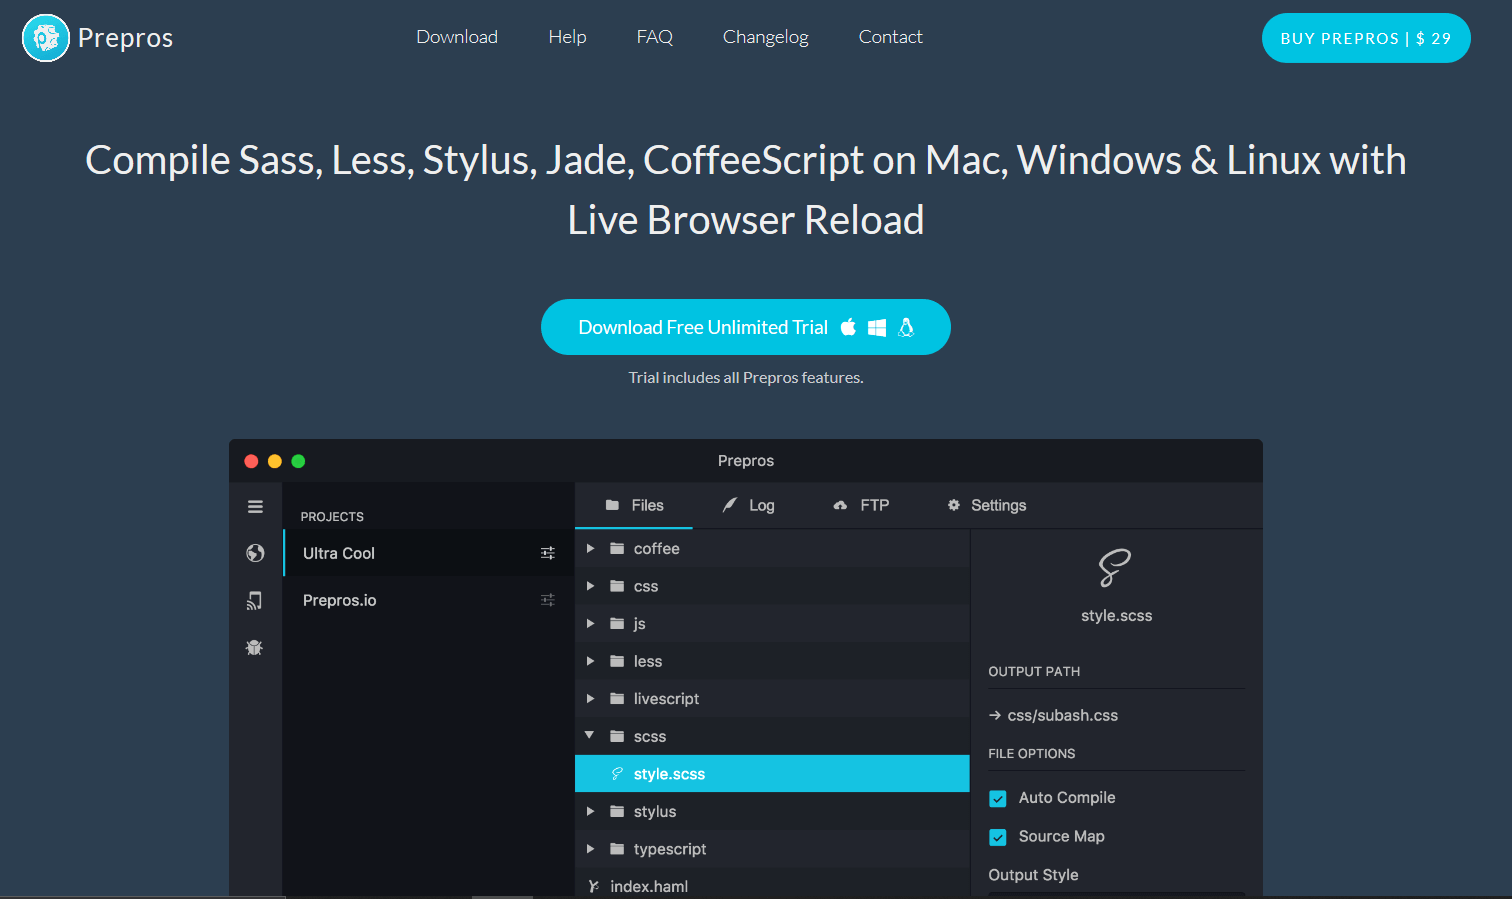
Task: Open the hamburger menu in sidebar
Action: coord(255,507)
